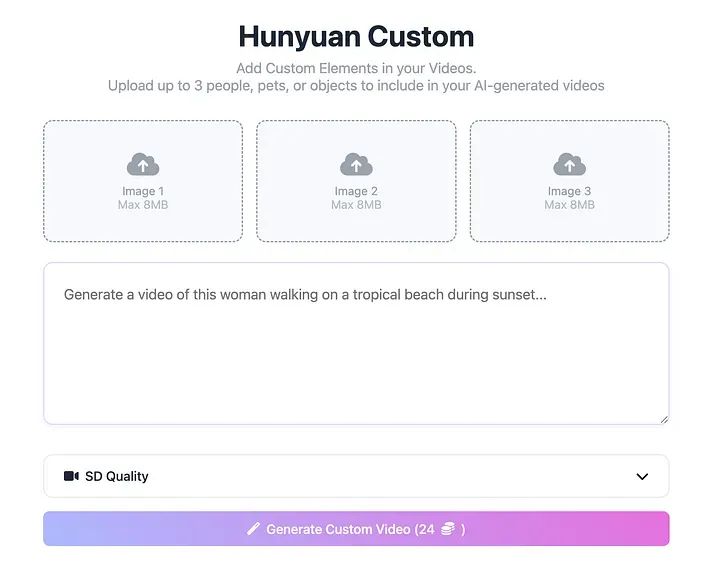Select the Image 3 upload label
This screenshot has width=720, height=569.
(569, 191)
